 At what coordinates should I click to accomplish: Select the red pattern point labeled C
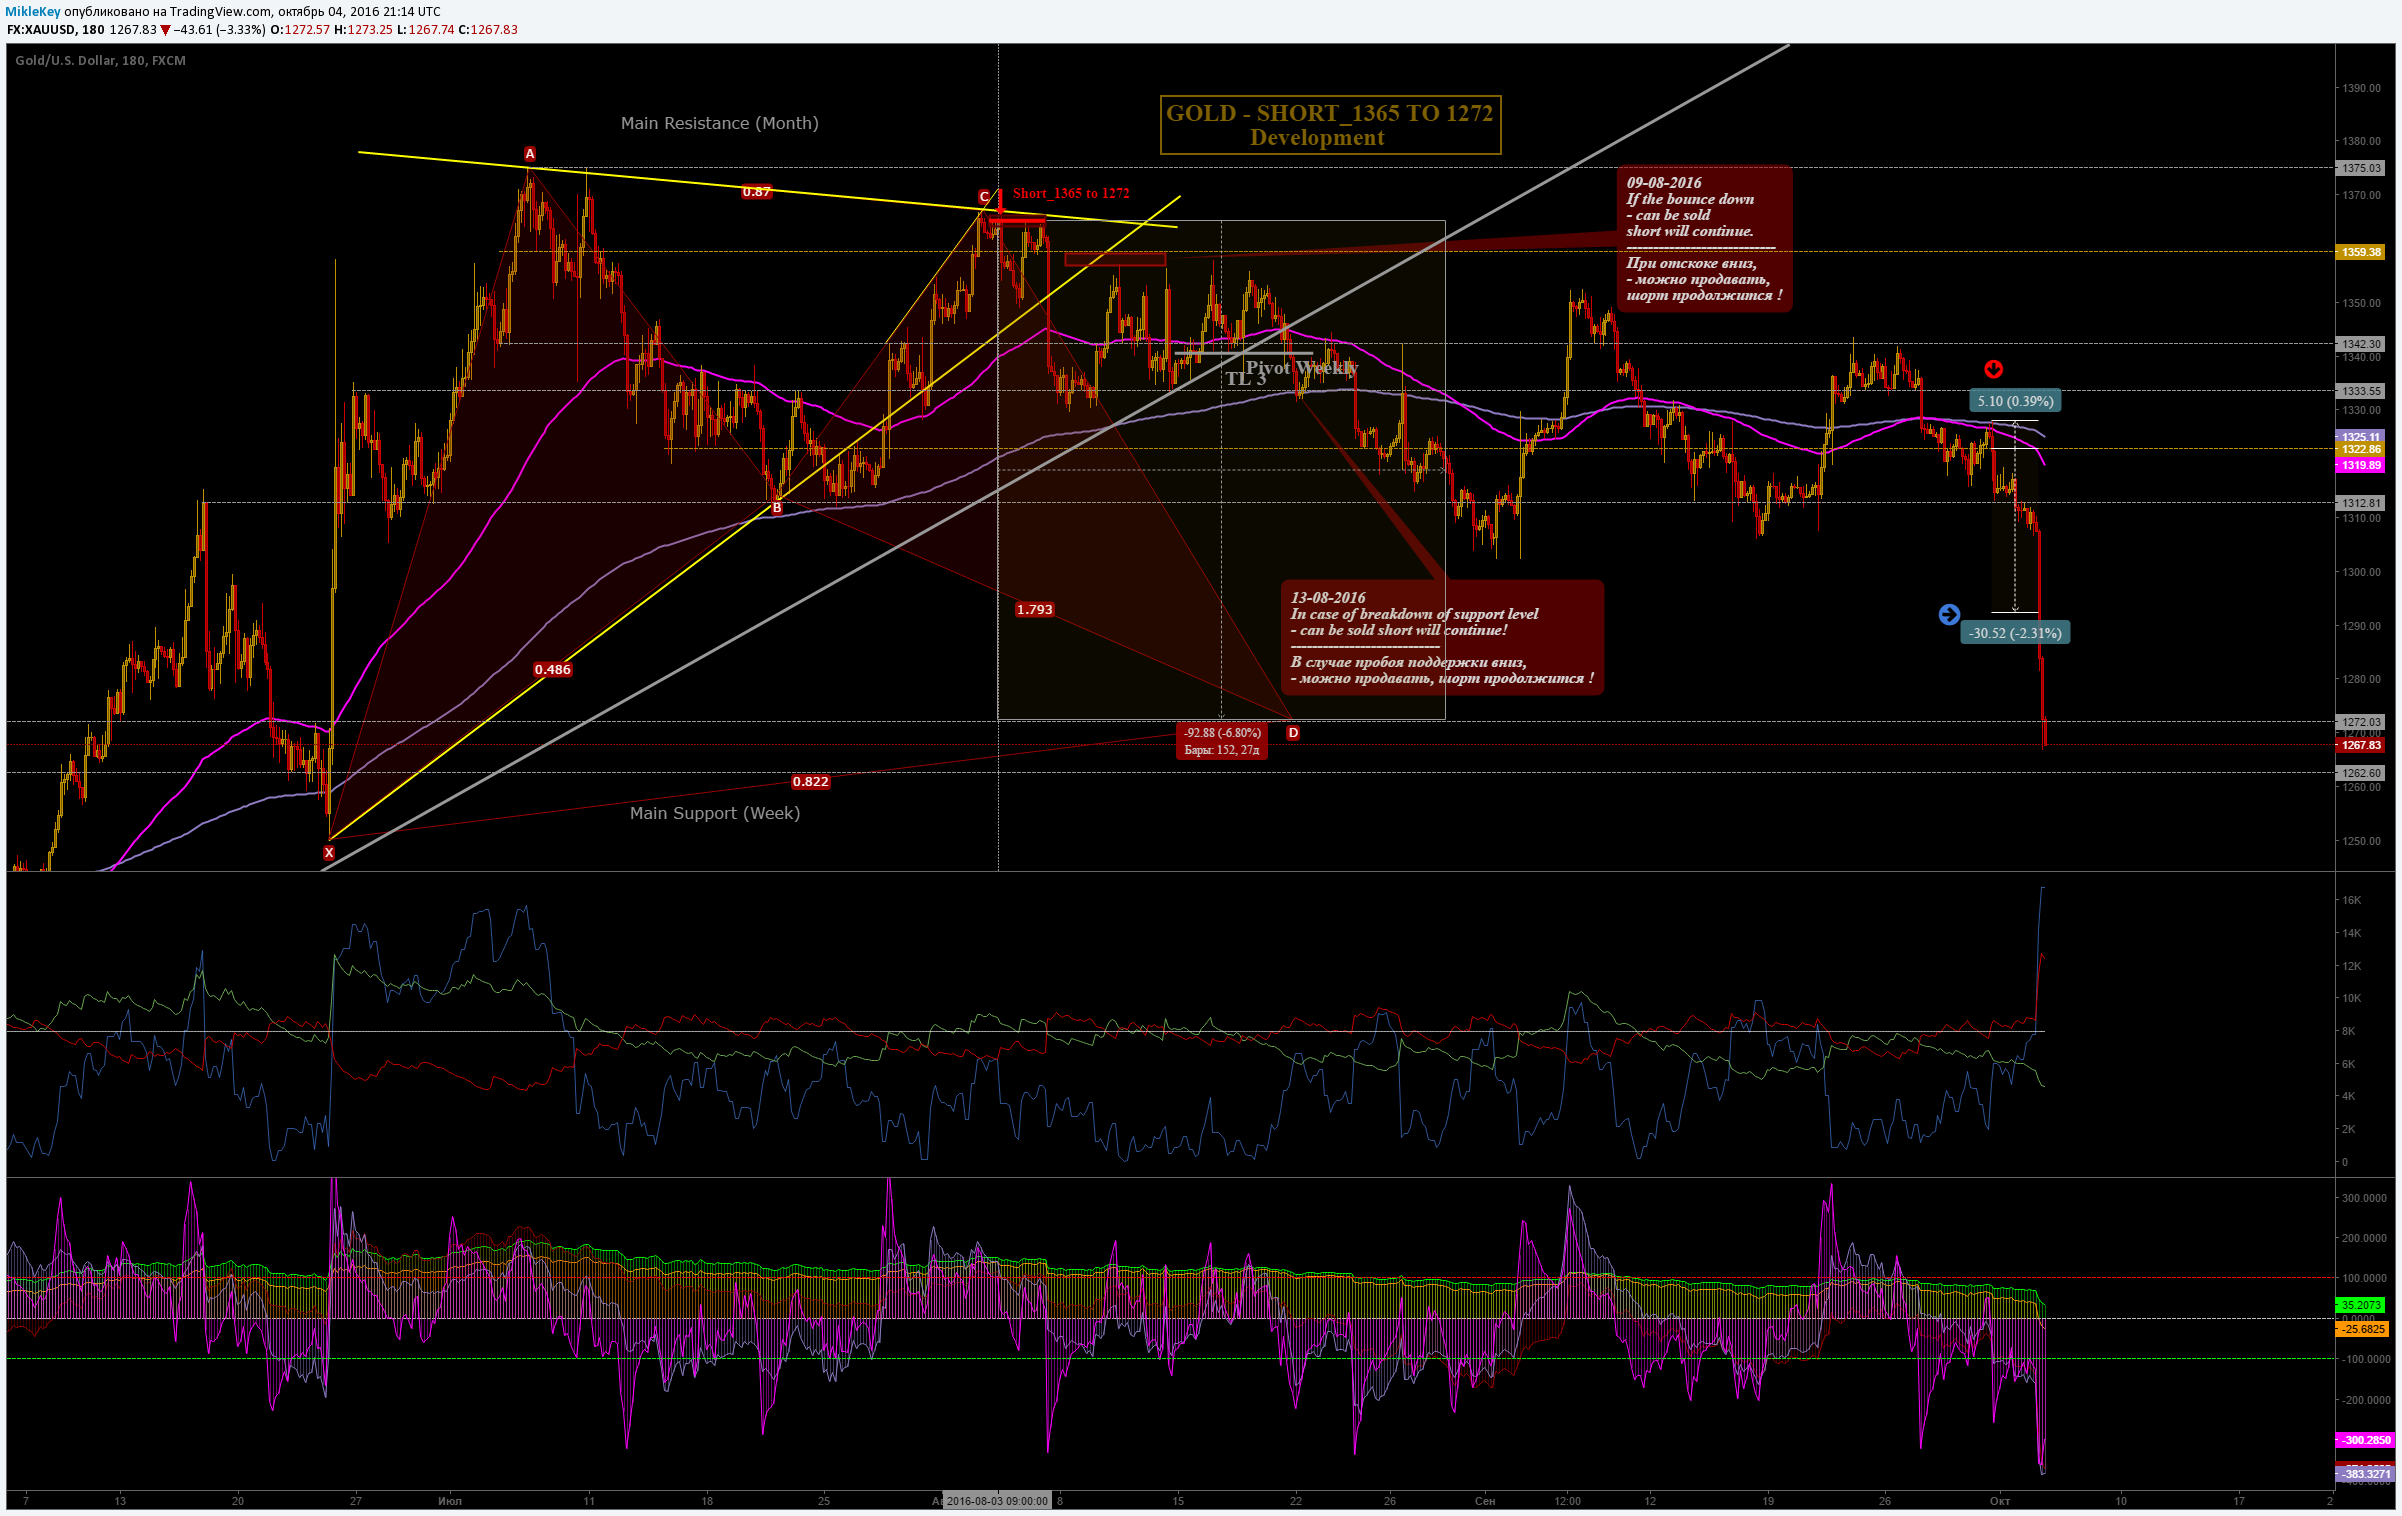click(984, 197)
